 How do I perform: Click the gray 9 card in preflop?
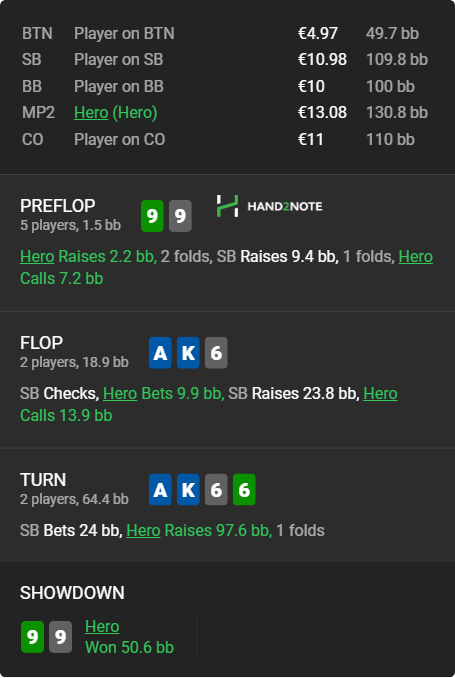pos(180,216)
